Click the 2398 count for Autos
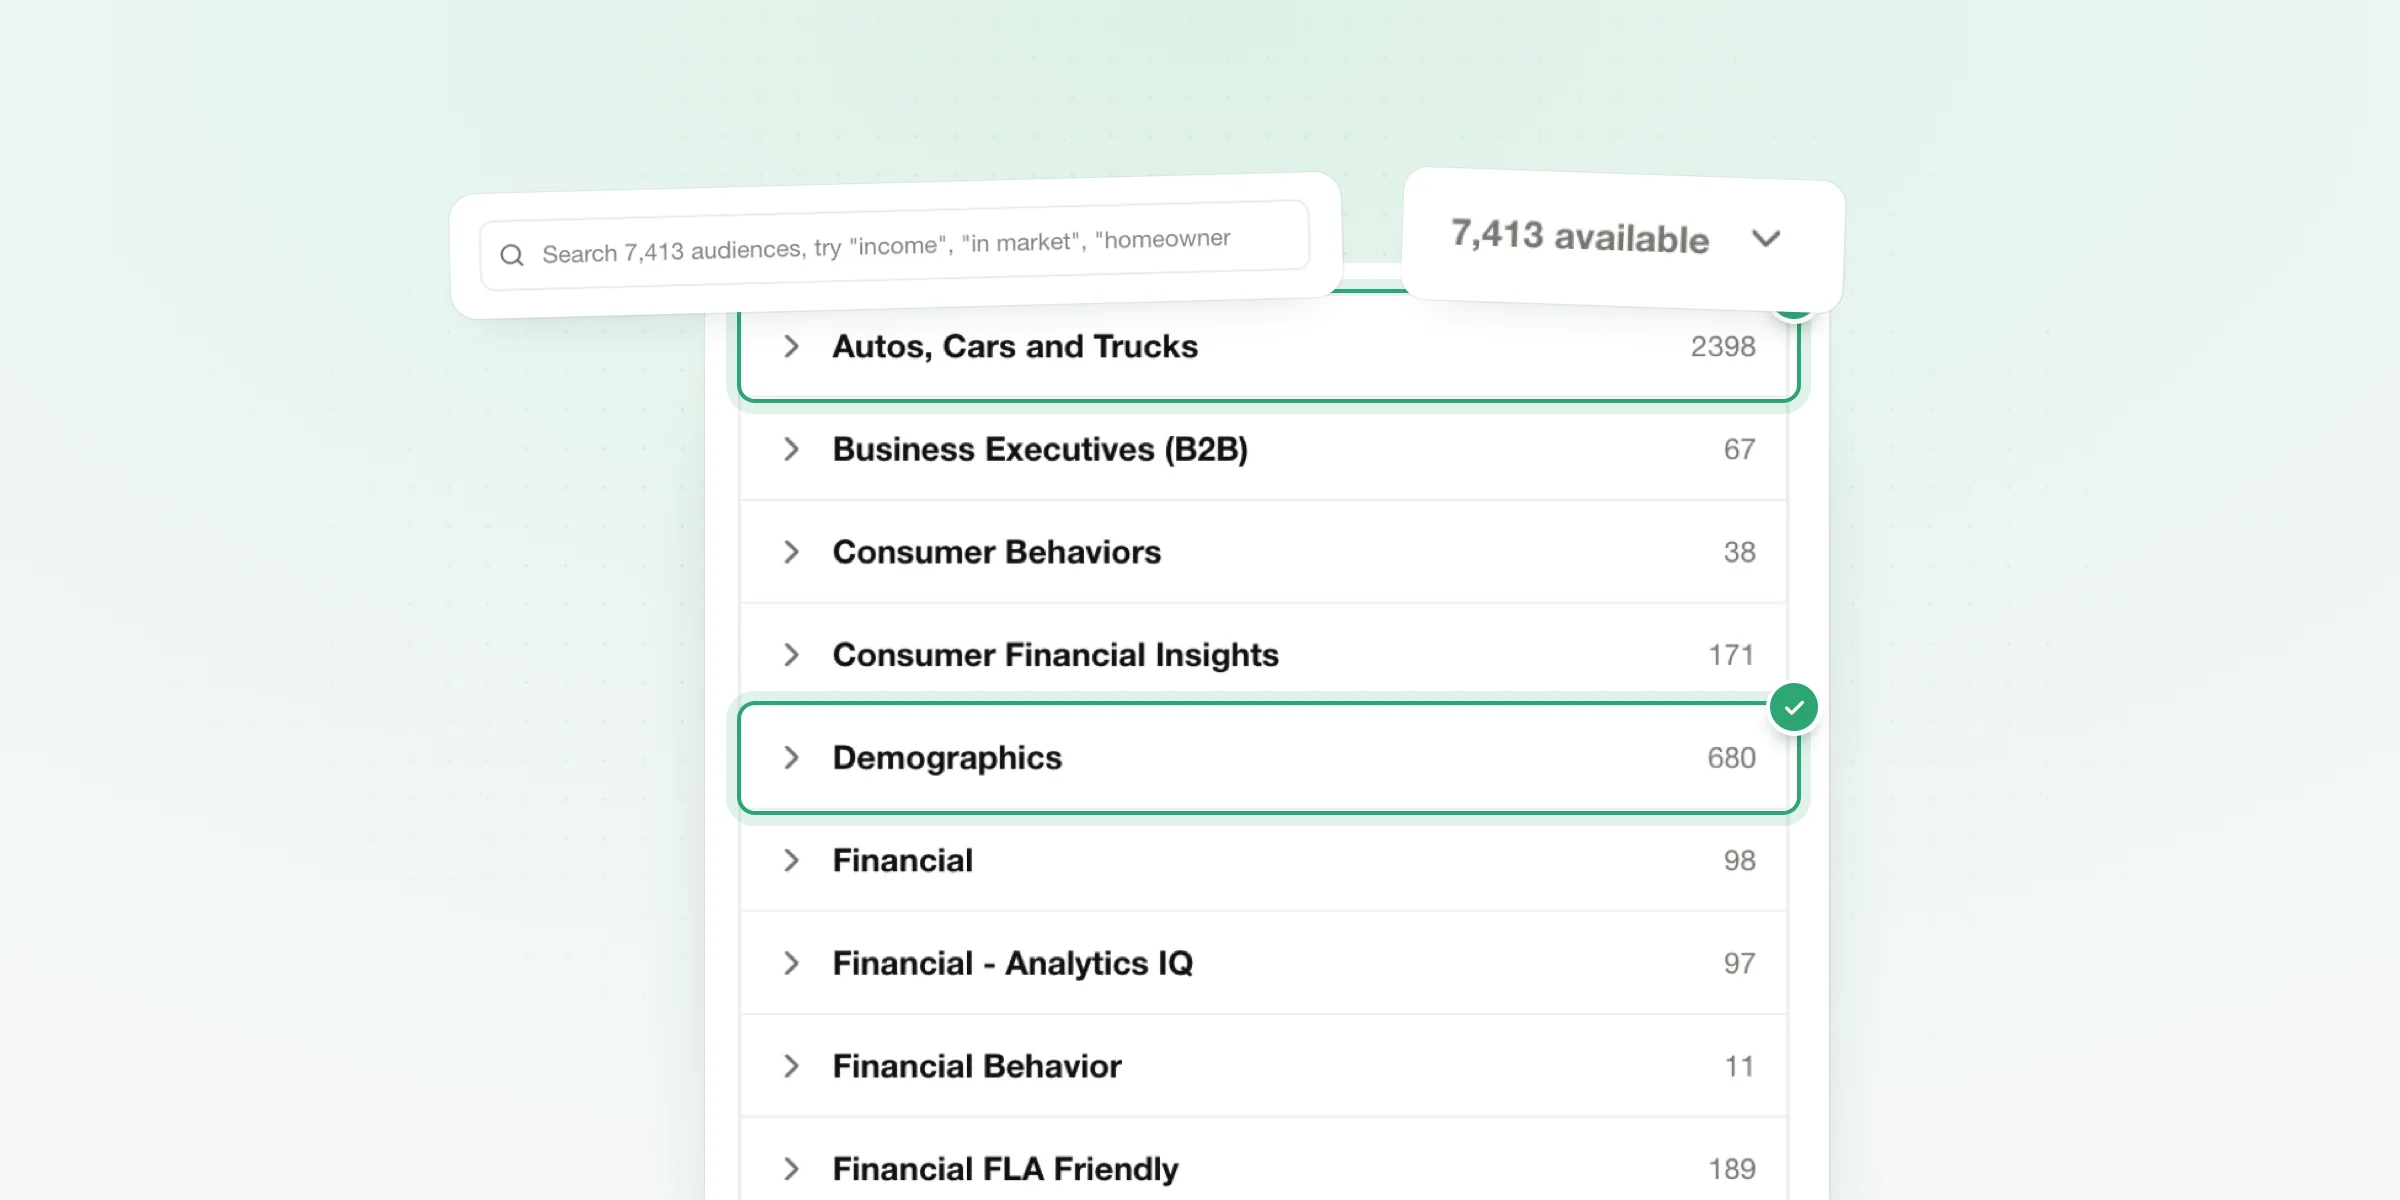Screen dimensions: 2400x1200 (1723, 347)
